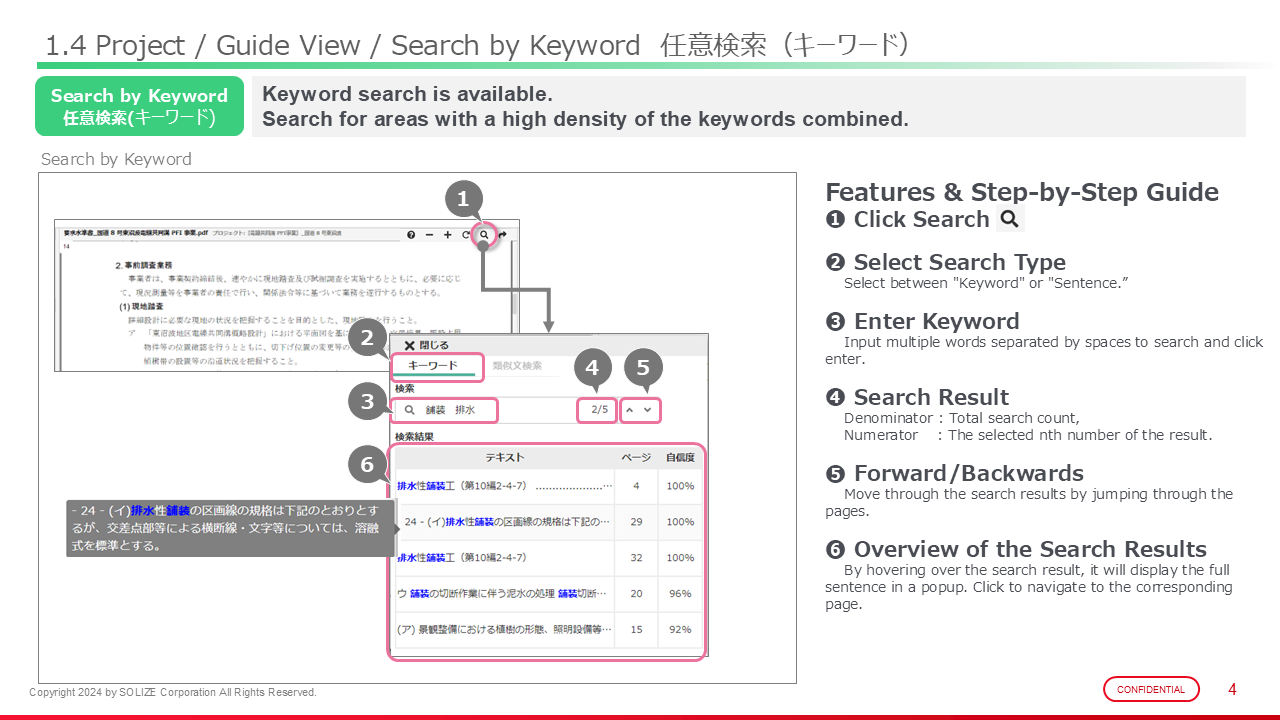Select the search result on page 29
Image resolution: width=1280 pixels, height=720 pixels.
click(x=504, y=522)
